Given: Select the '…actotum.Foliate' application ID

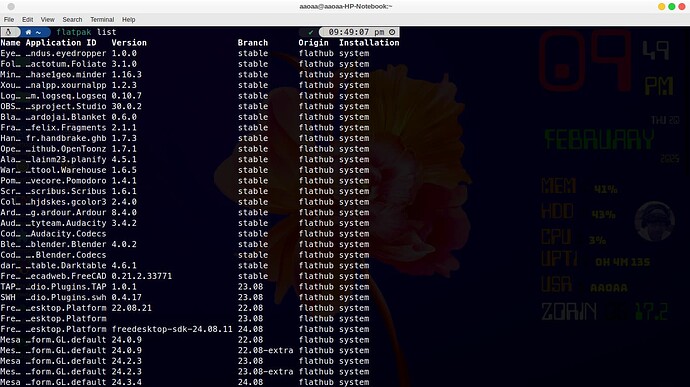Looking at the screenshot, I should click(66, 64).
